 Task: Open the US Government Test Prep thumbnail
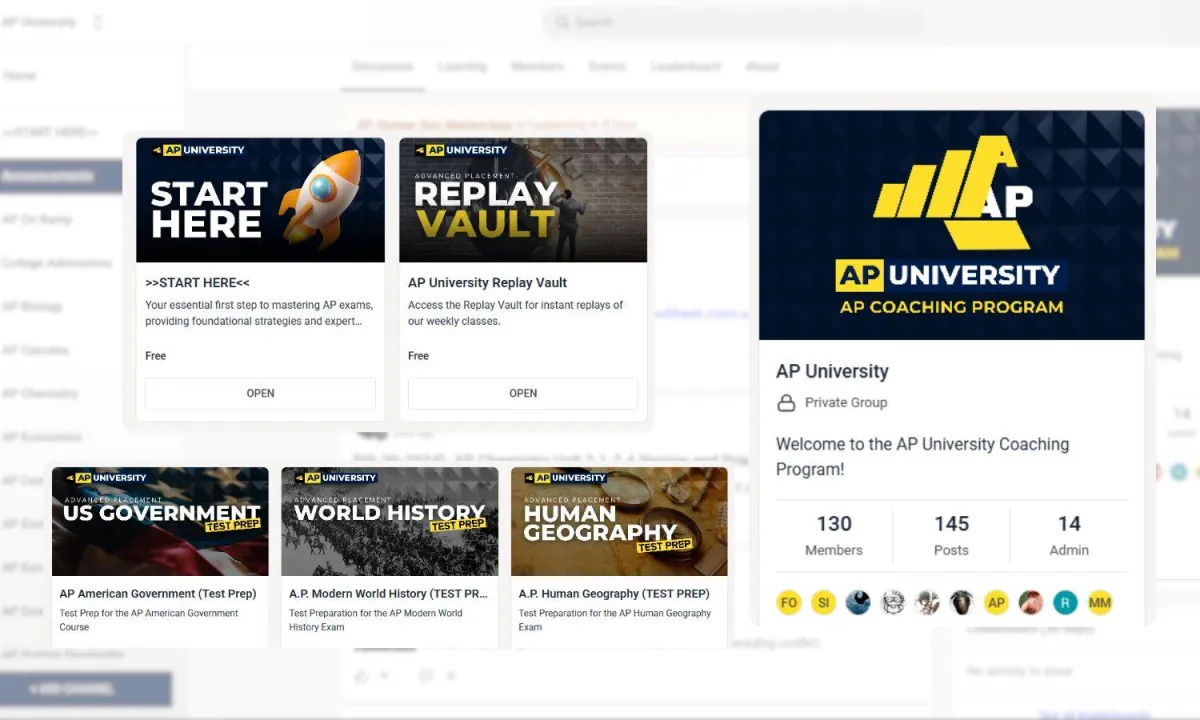coord(160,521)
